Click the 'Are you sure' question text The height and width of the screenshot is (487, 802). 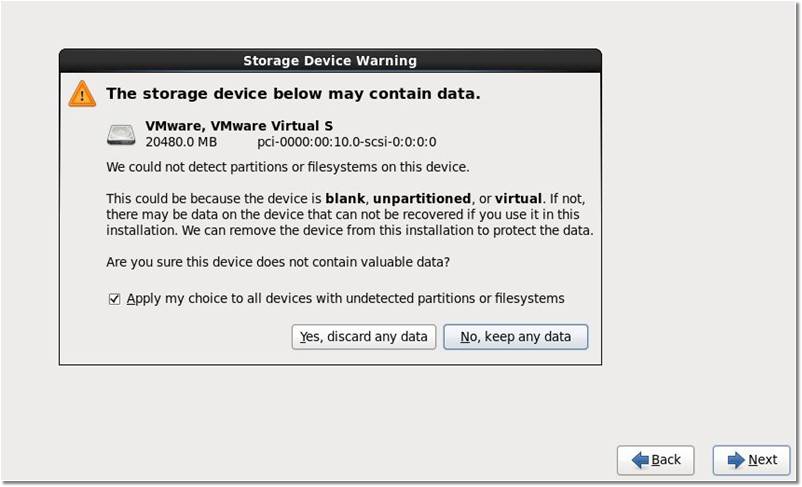tap(277, 262)
